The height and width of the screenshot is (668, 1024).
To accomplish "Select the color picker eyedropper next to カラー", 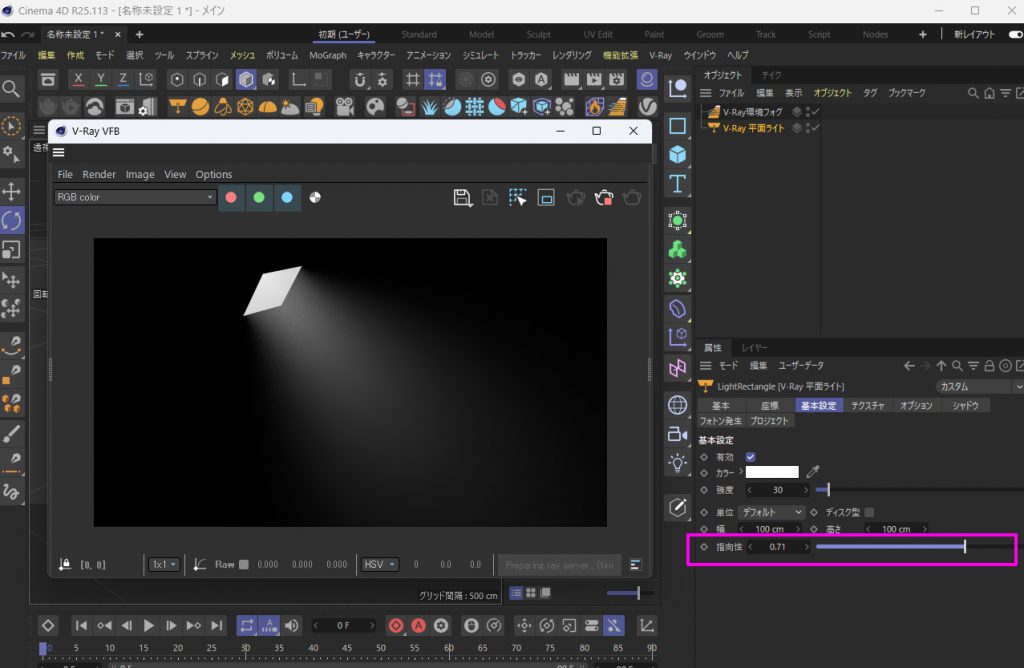I will pos(812,472).
